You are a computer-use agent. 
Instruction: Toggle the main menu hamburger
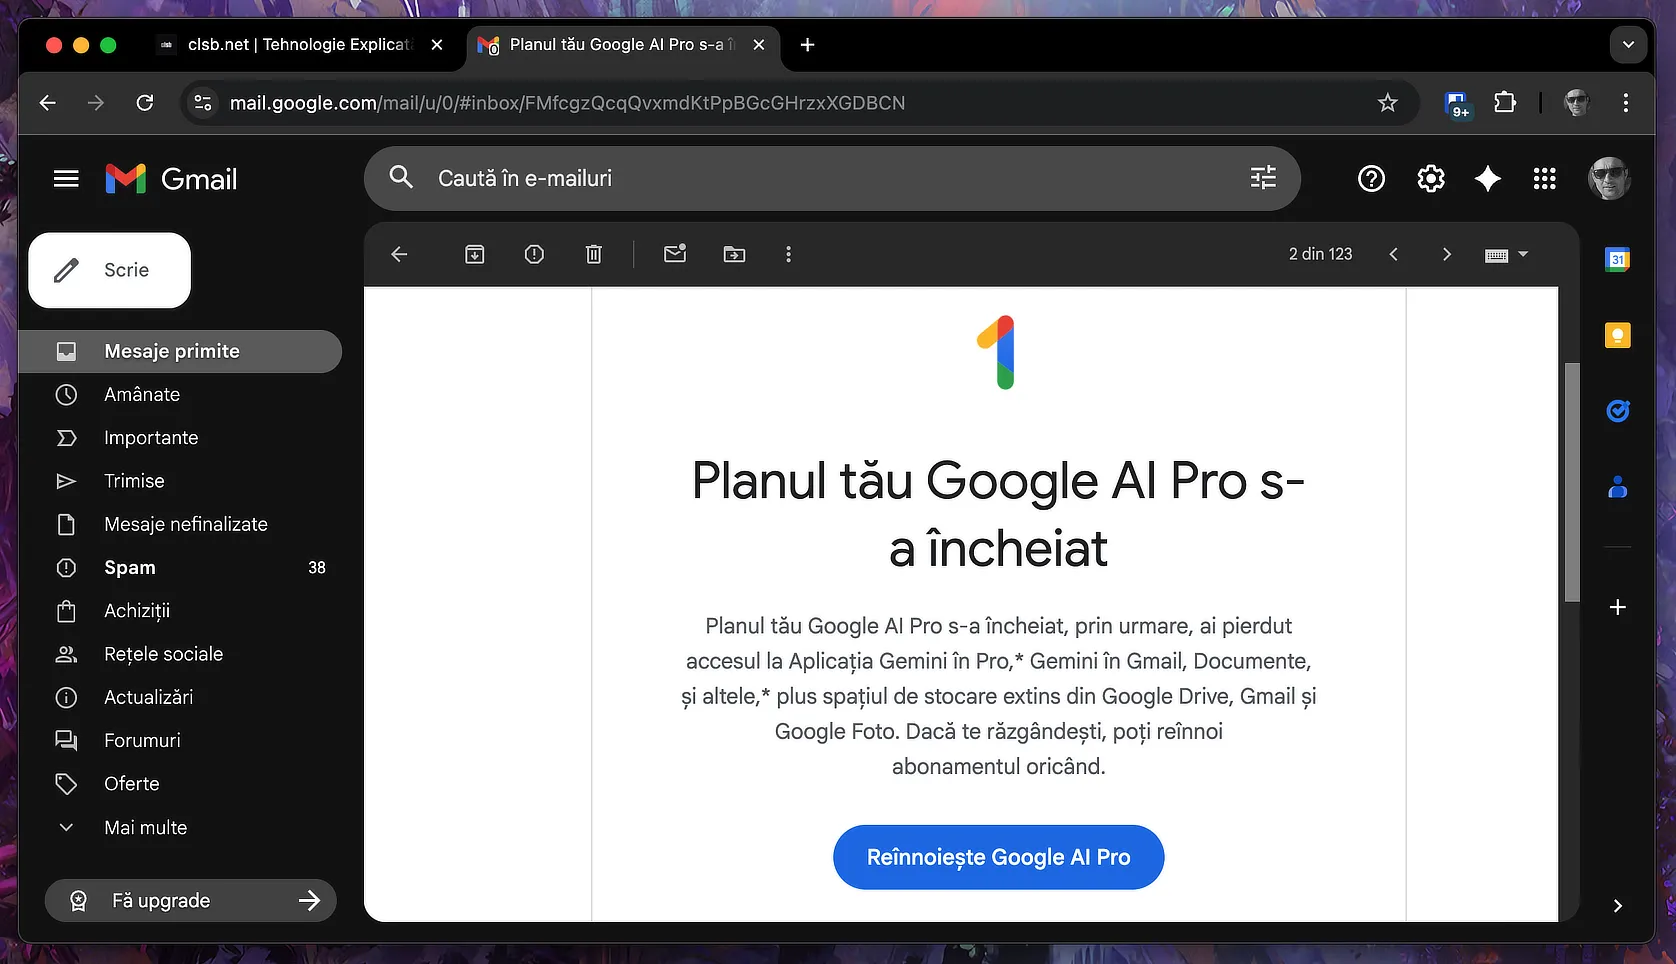point(66,179)
